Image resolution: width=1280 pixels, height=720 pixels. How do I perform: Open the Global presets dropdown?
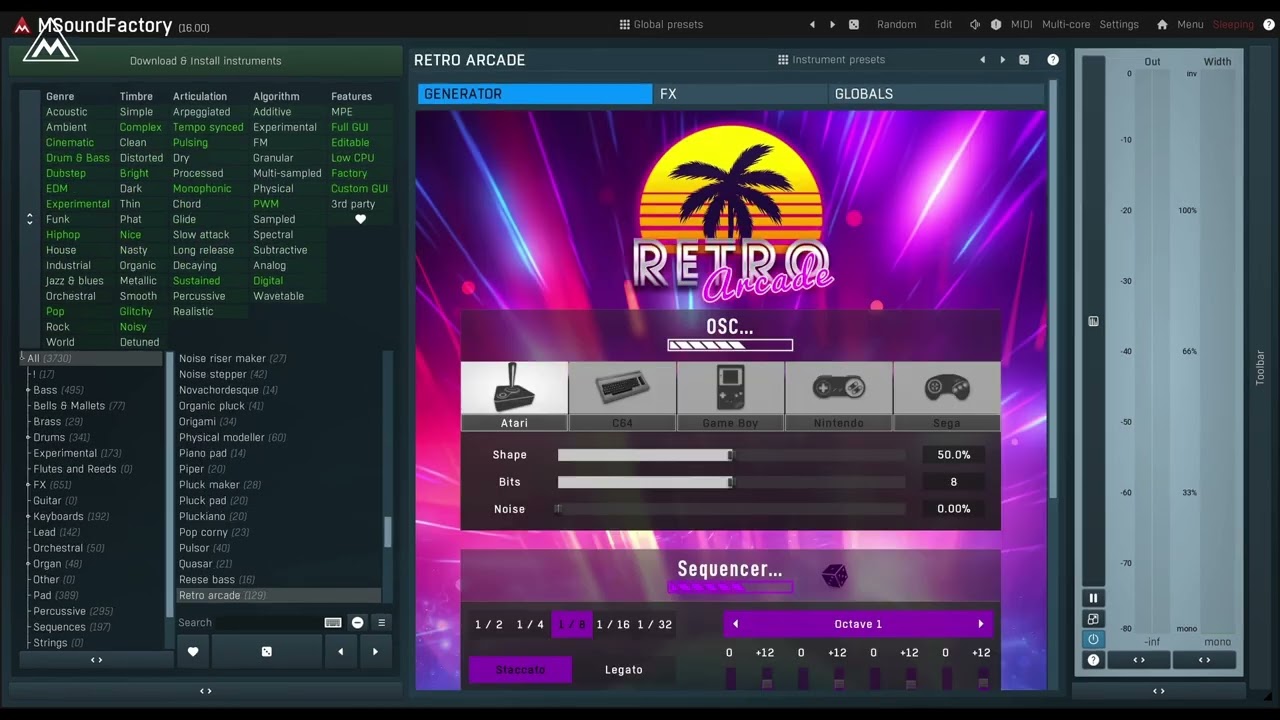pyautogui.click(x=661, y=24)
